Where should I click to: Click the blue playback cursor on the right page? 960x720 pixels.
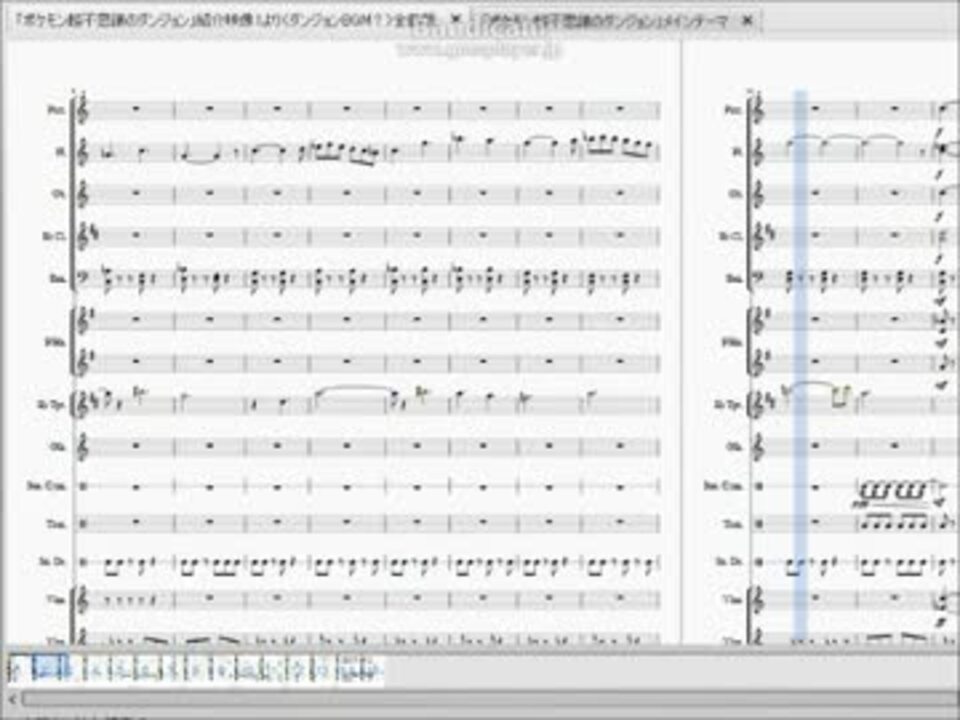click(800, 366)
